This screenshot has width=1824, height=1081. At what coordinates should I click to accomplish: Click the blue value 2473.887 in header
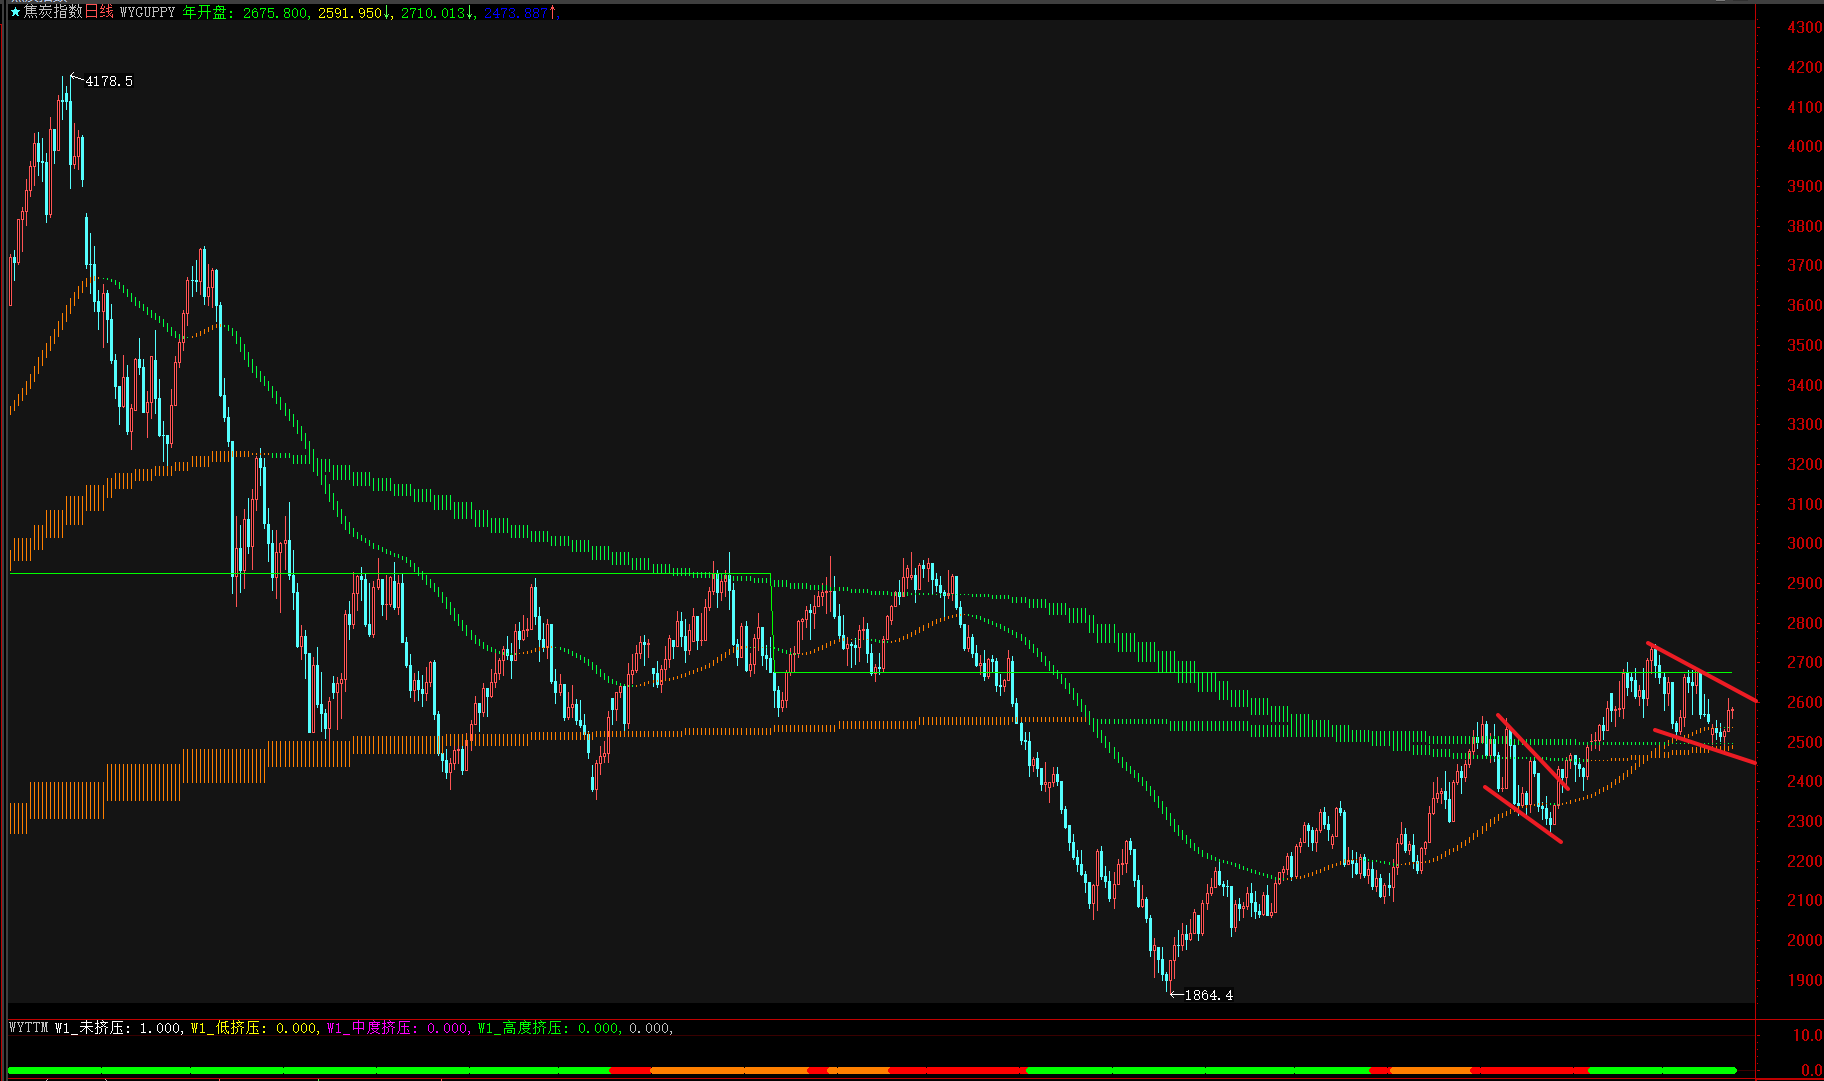point(516,12)
